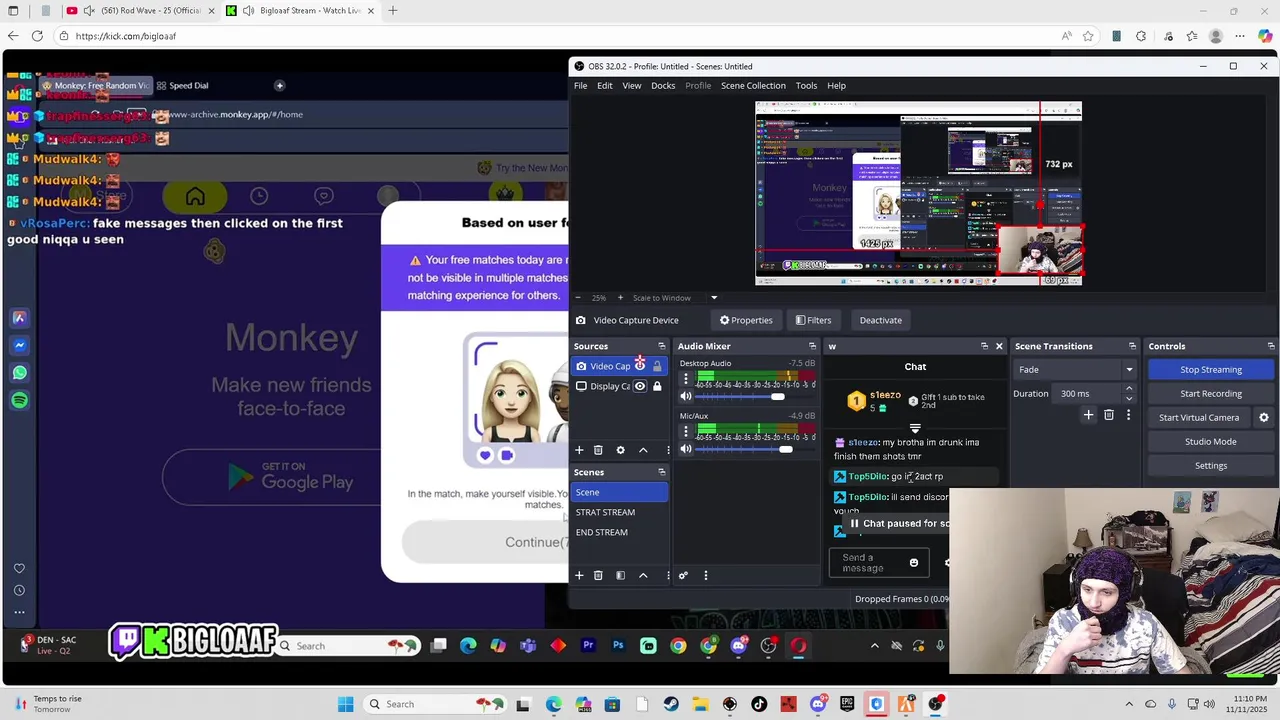This screenshot has height=720, width=1280.
Task: Move selected source up in Sources
Action: click(x=643, y=450)
